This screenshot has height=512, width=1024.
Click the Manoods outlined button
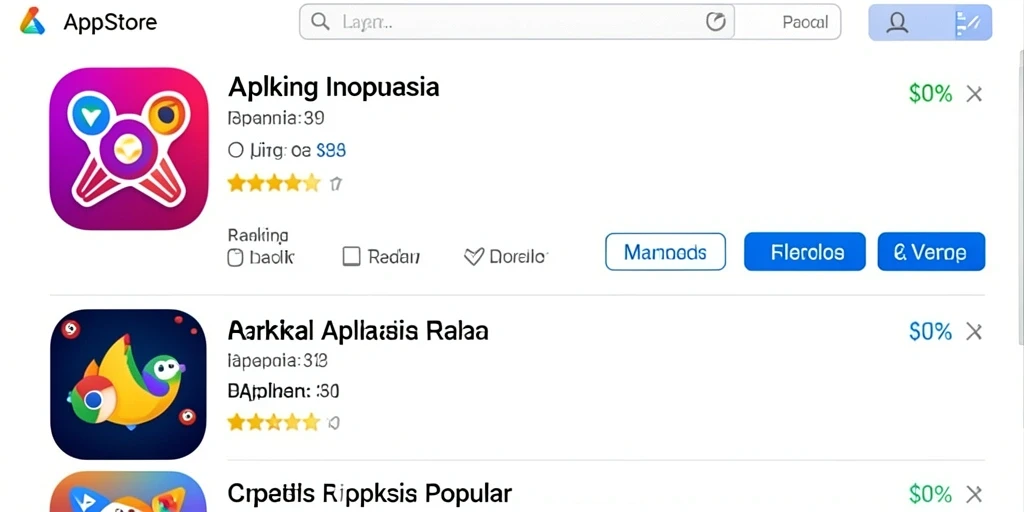pyautogui.click(x=665, y=251)
